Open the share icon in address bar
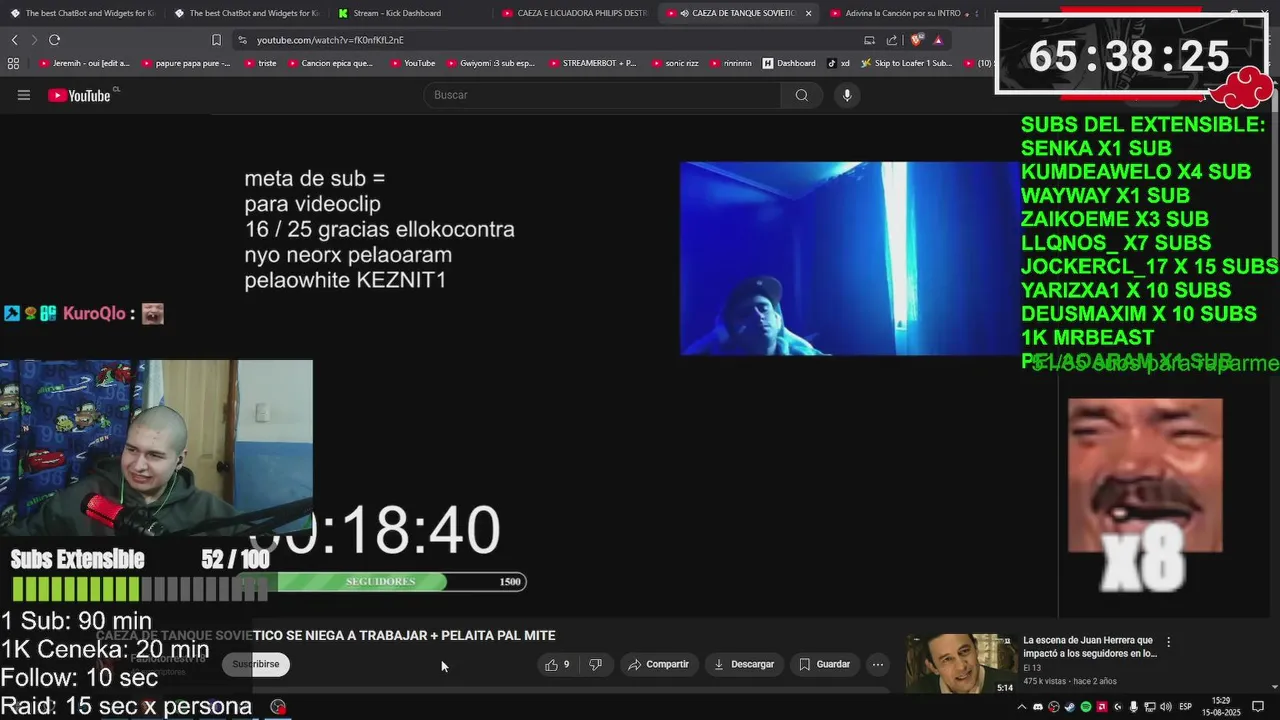Screen dimensions: 1280x720 coord(891,40)
